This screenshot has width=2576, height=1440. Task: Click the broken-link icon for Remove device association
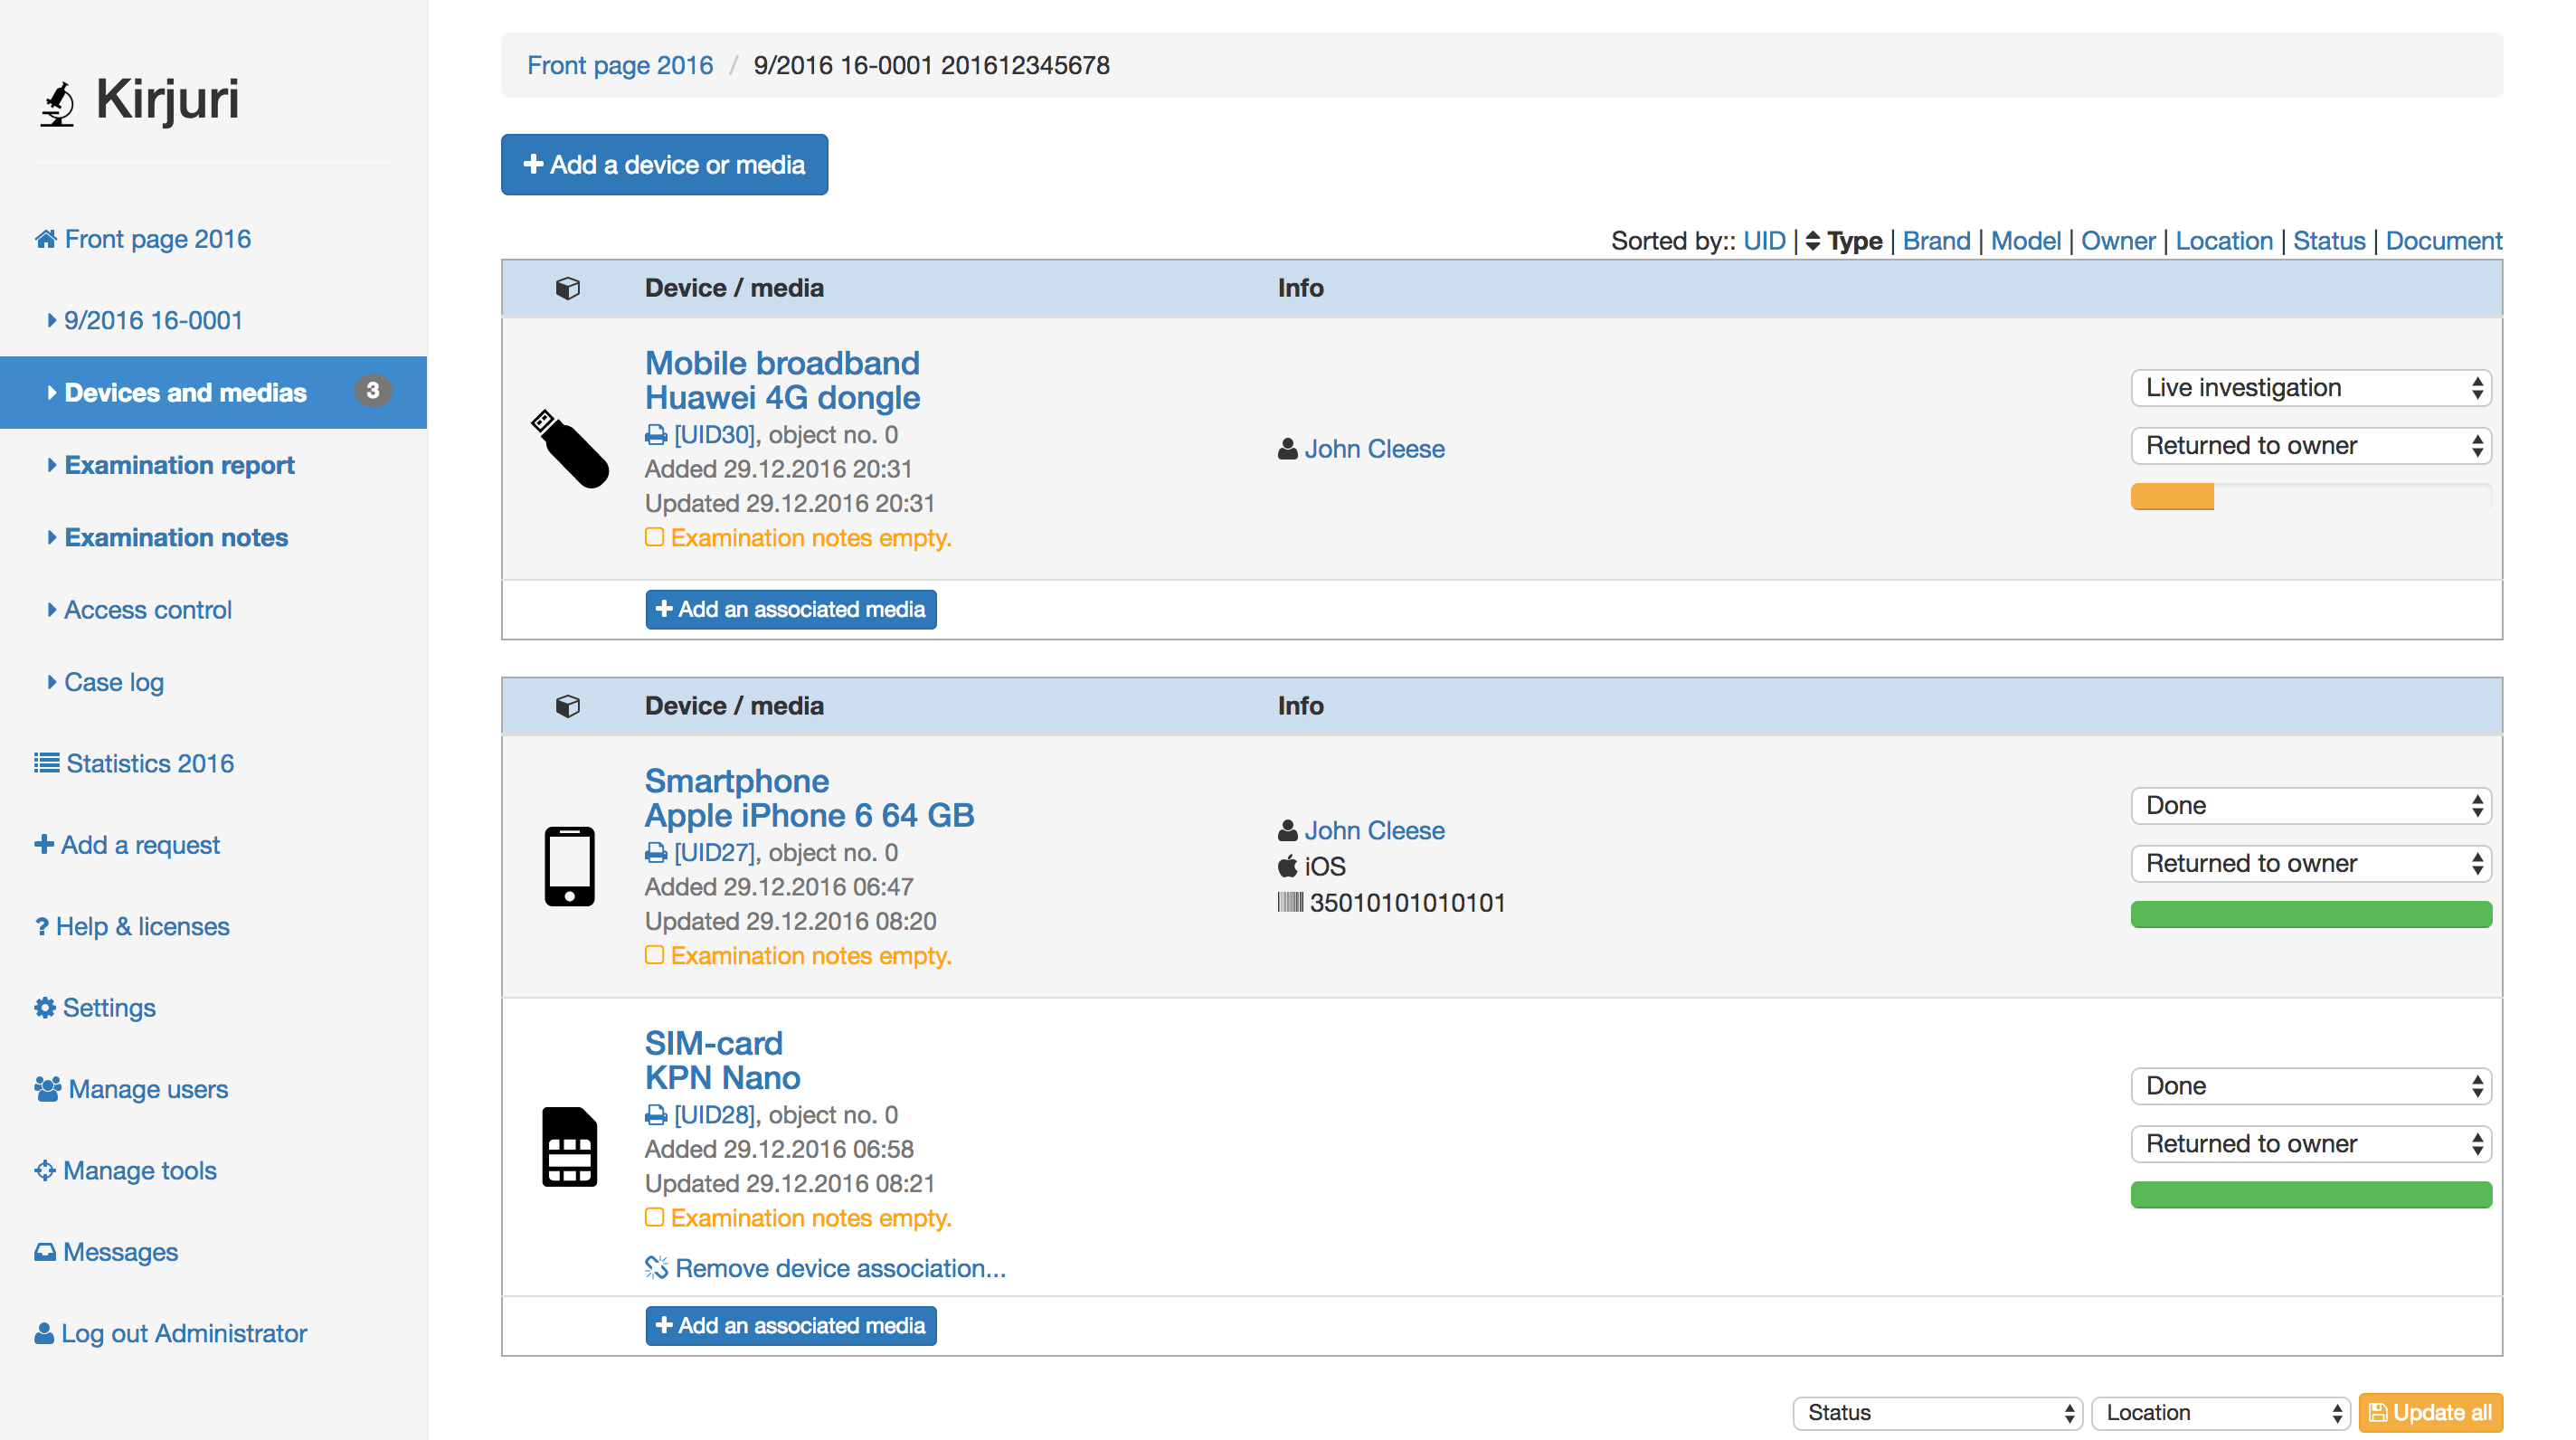[656, 1268]
